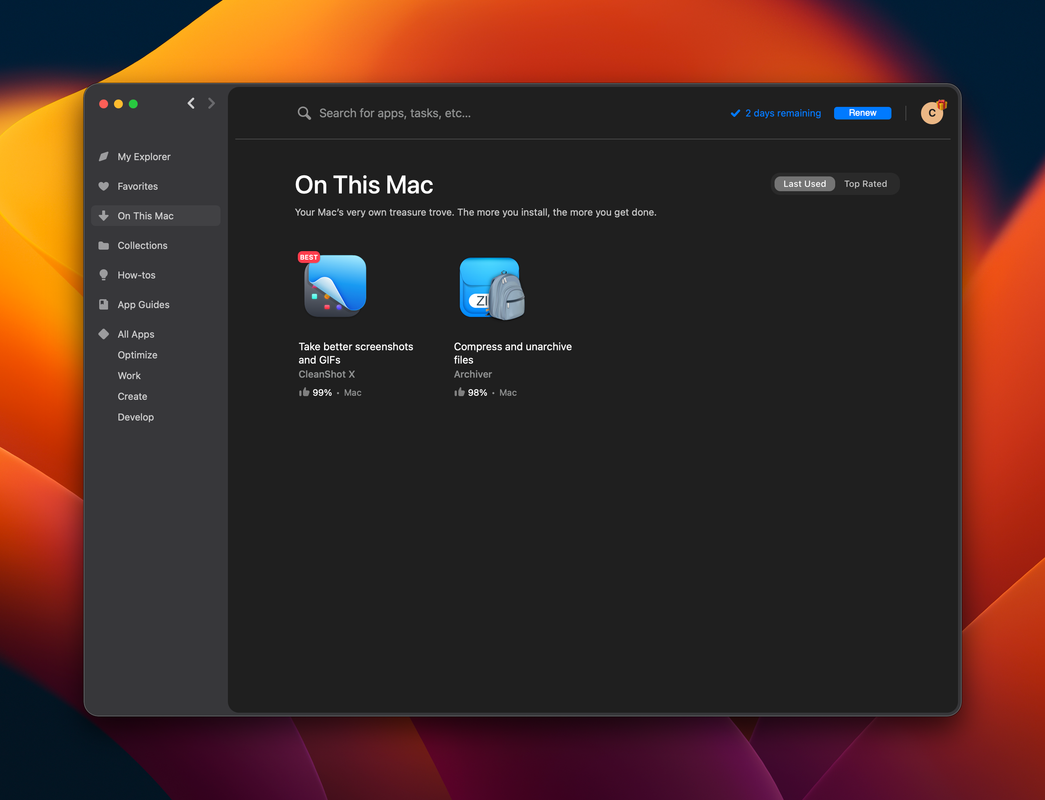Click the On This Mac download arrow icon
The width and height of the screenshot is (1045, 800).
103,215
